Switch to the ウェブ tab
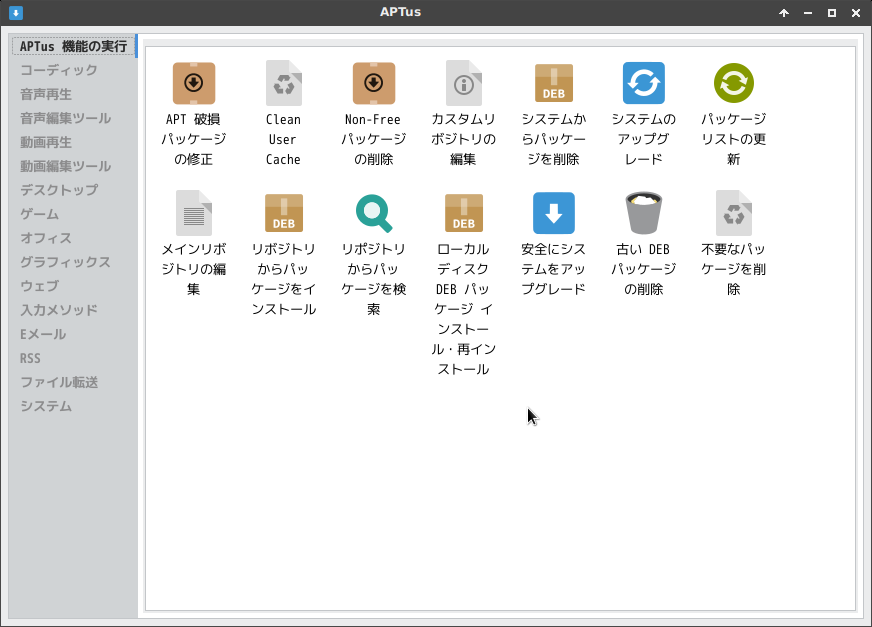This screenshot has width=872, height=627. [x=39, y=286]
